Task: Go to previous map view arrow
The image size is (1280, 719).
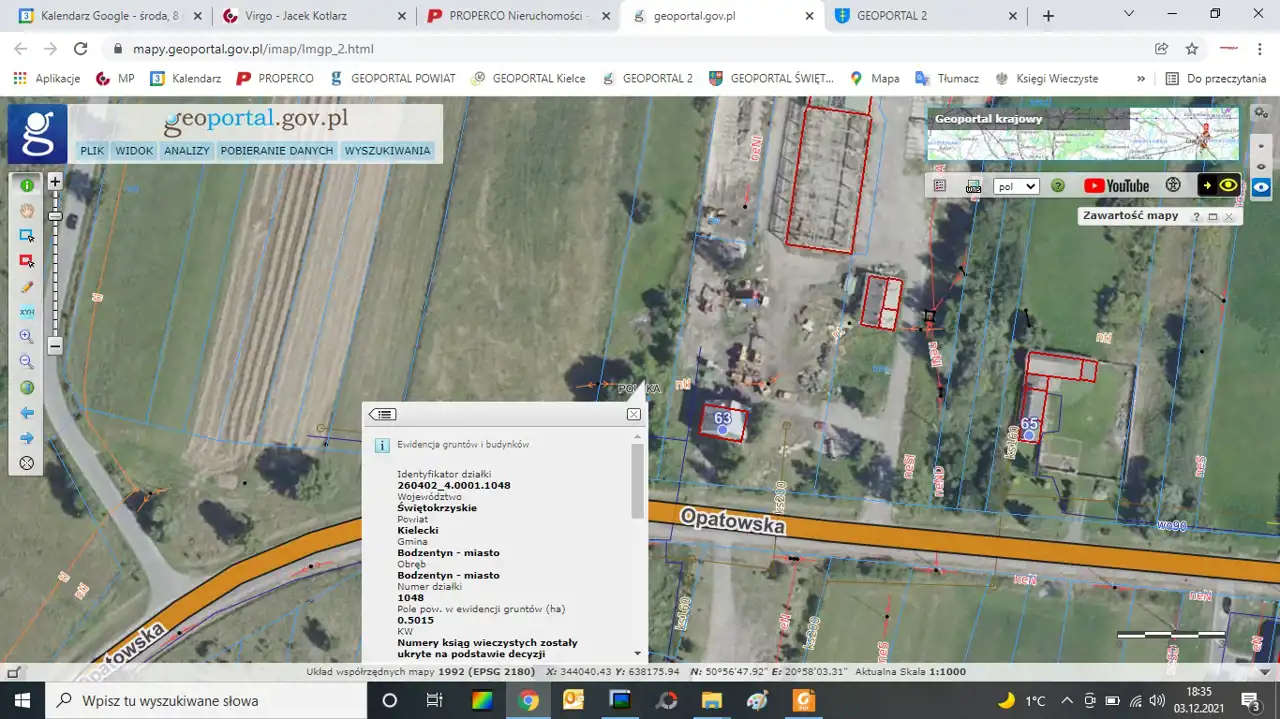Action: pyautogui.click(x=27, y=413)
